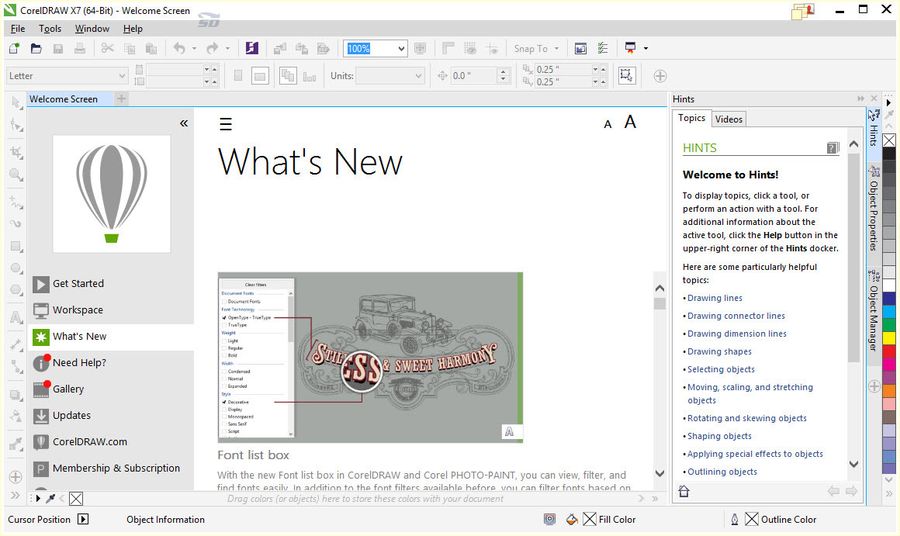Pick the no-color X swatch in palette
The image size is (900, 536).
889,140
